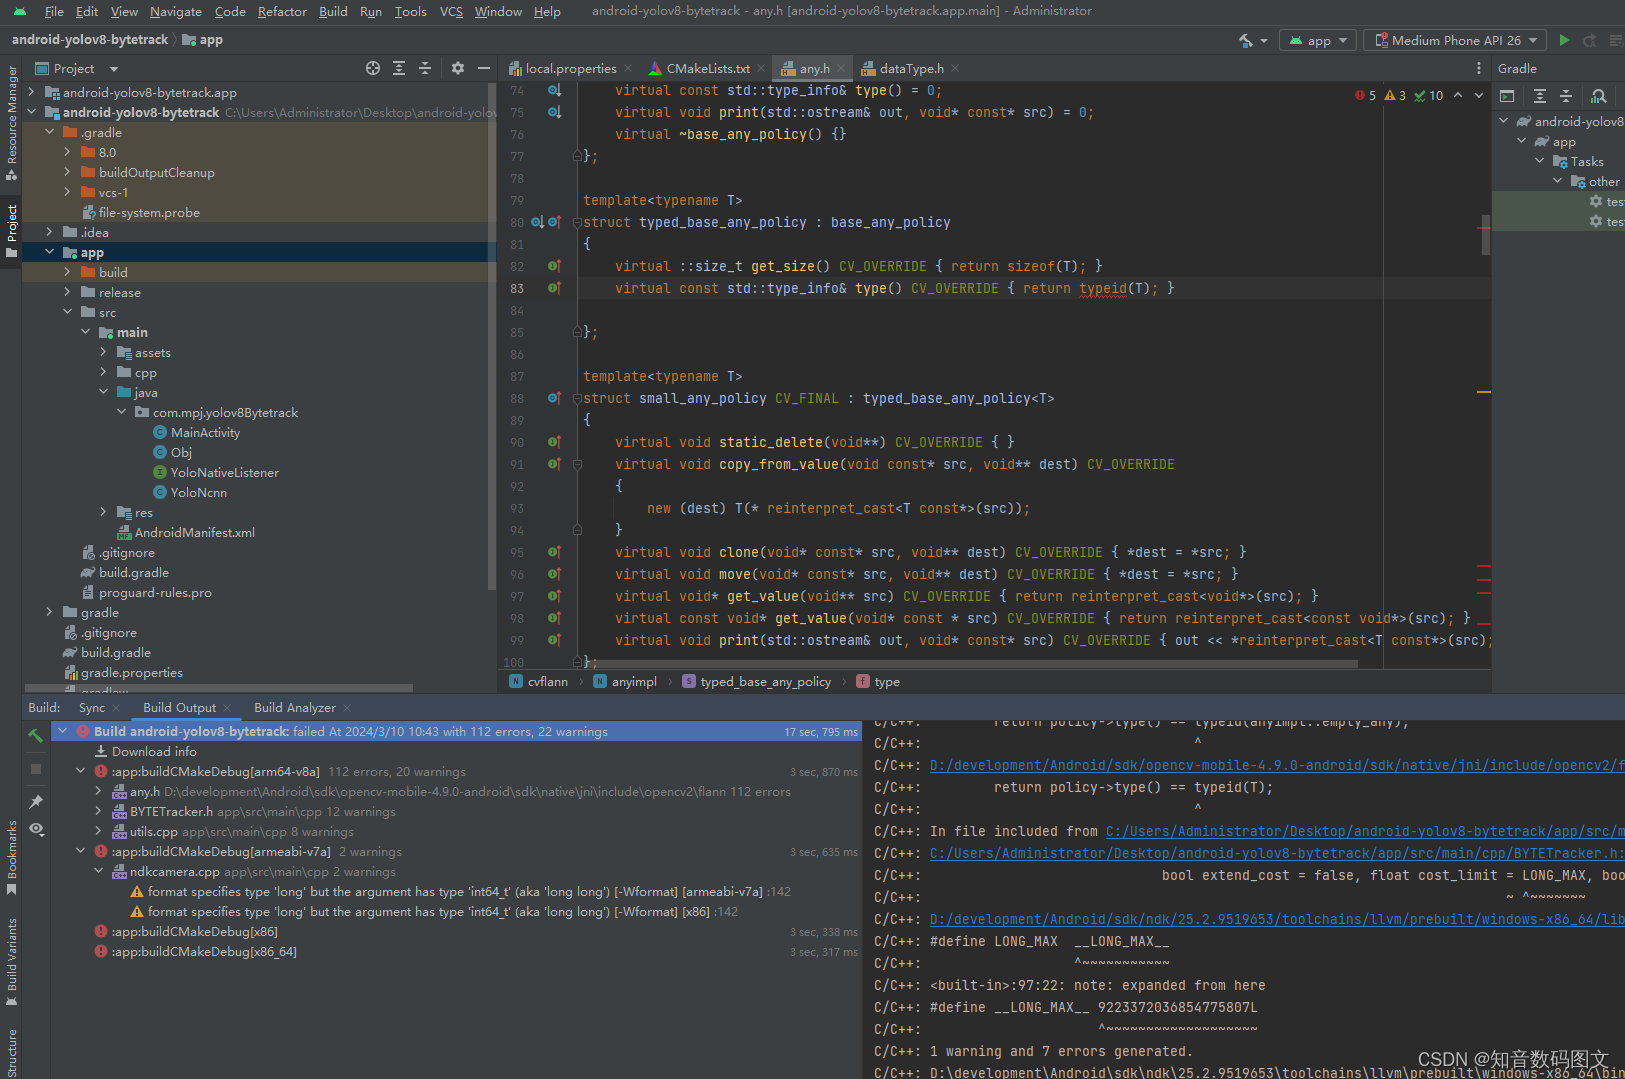Open Build Variants side tool window
This screenshot has width=1625, height=1079.
[x=11, y=962]
